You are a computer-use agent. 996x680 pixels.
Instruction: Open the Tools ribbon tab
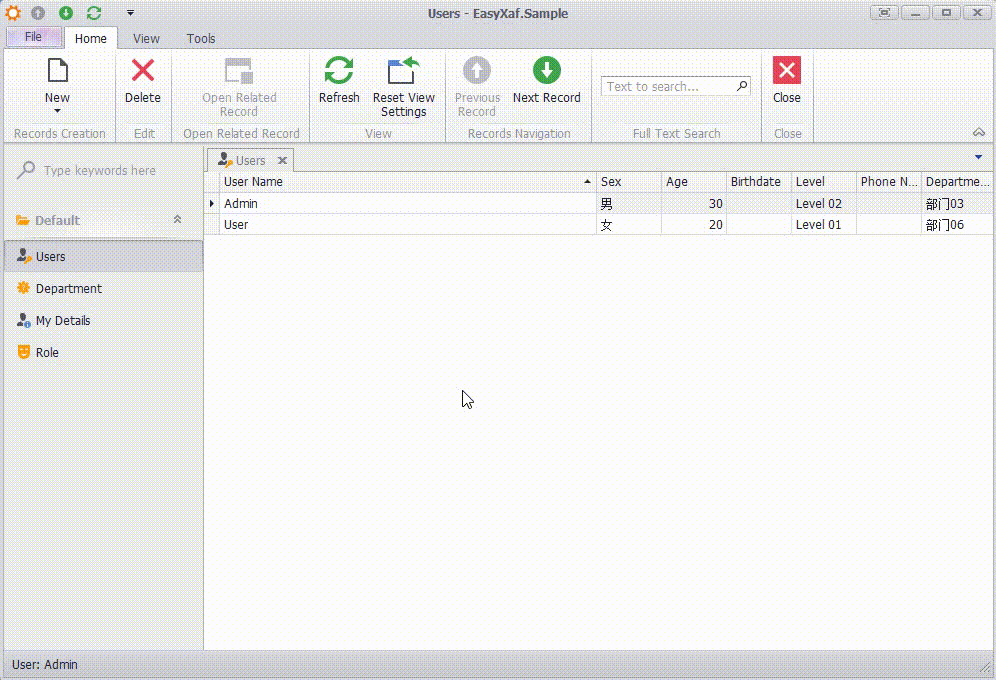201,38
